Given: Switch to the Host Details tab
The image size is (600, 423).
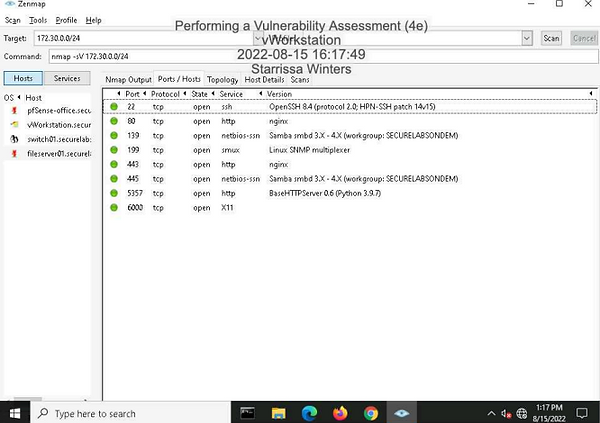Looking at the screenshot, I should coord(264,80).
